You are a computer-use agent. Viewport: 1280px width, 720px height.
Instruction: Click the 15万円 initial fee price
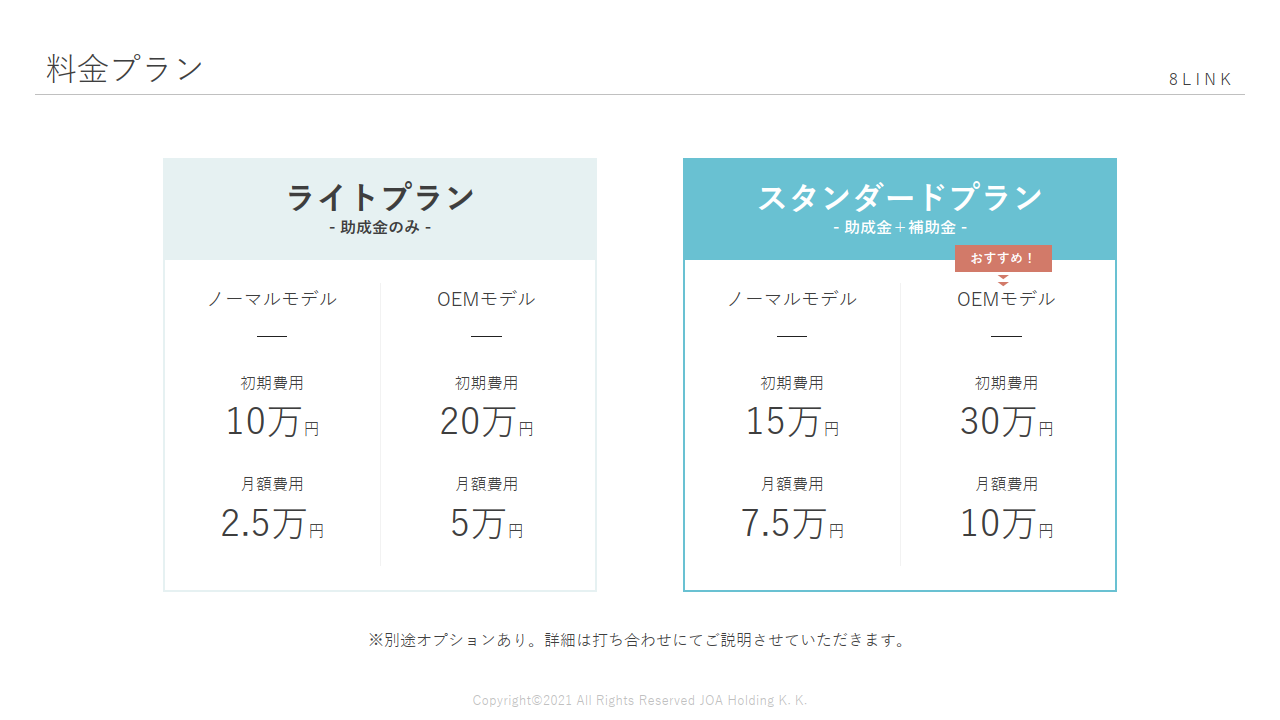pos(792,422)
